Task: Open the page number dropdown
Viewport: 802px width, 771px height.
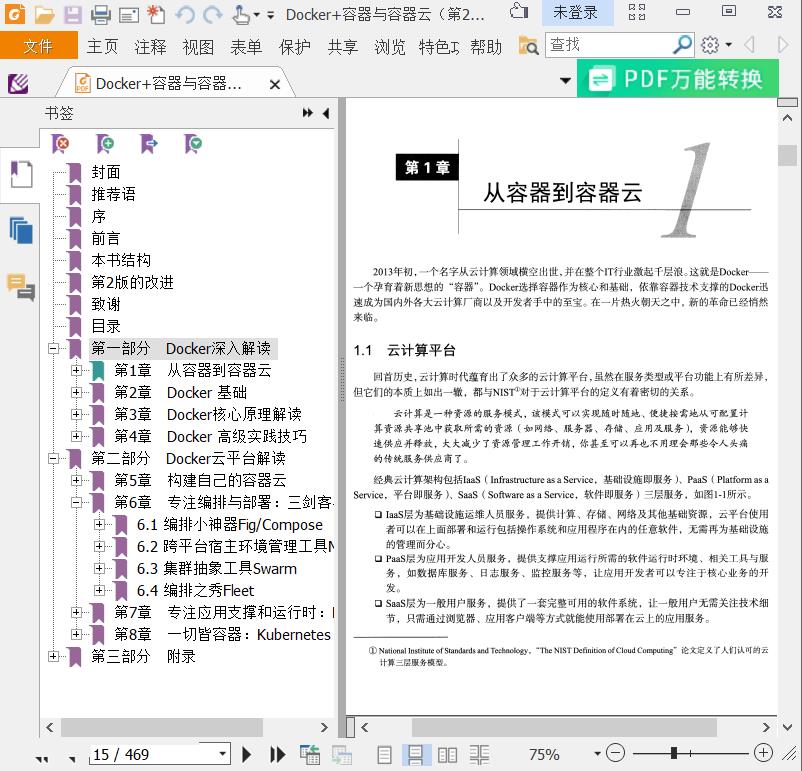Action: 222,754
